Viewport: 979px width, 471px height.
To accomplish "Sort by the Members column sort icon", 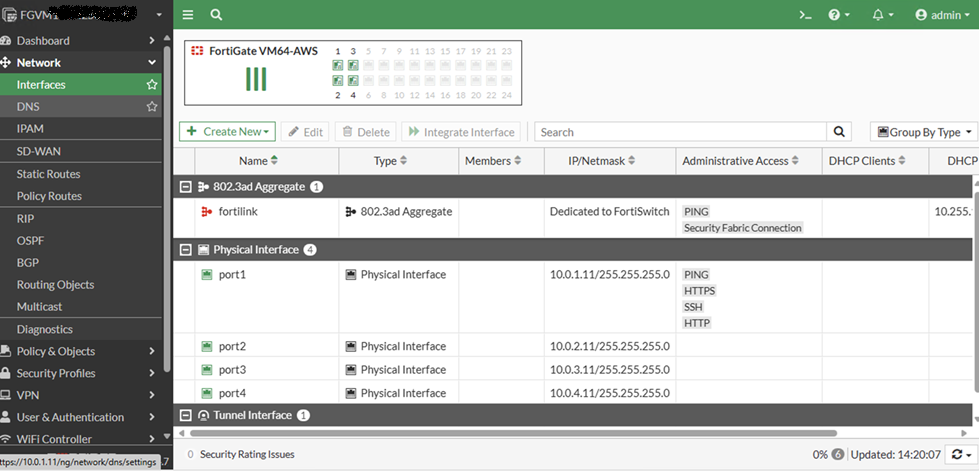I will (517, 161).
